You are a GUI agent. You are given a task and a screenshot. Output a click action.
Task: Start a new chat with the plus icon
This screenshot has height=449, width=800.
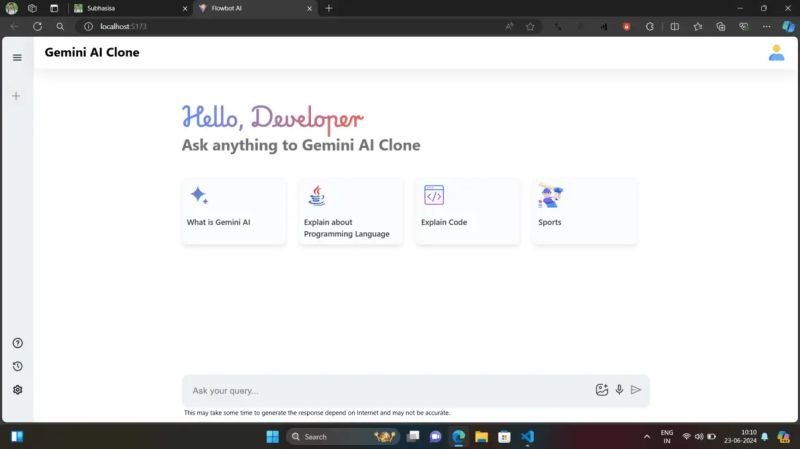coord(16,96)
